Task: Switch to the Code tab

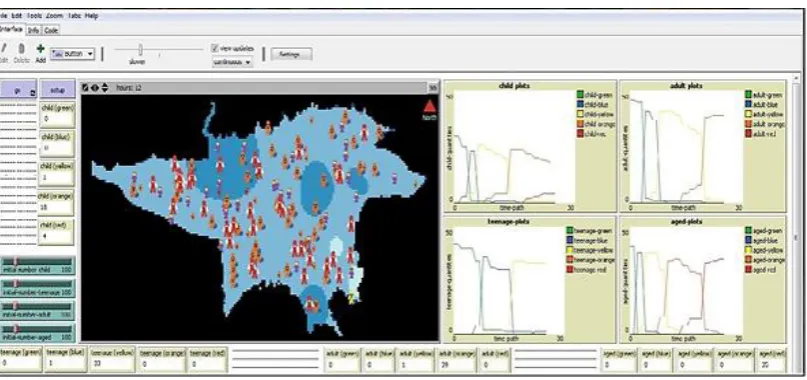Action: coord(50,30)
